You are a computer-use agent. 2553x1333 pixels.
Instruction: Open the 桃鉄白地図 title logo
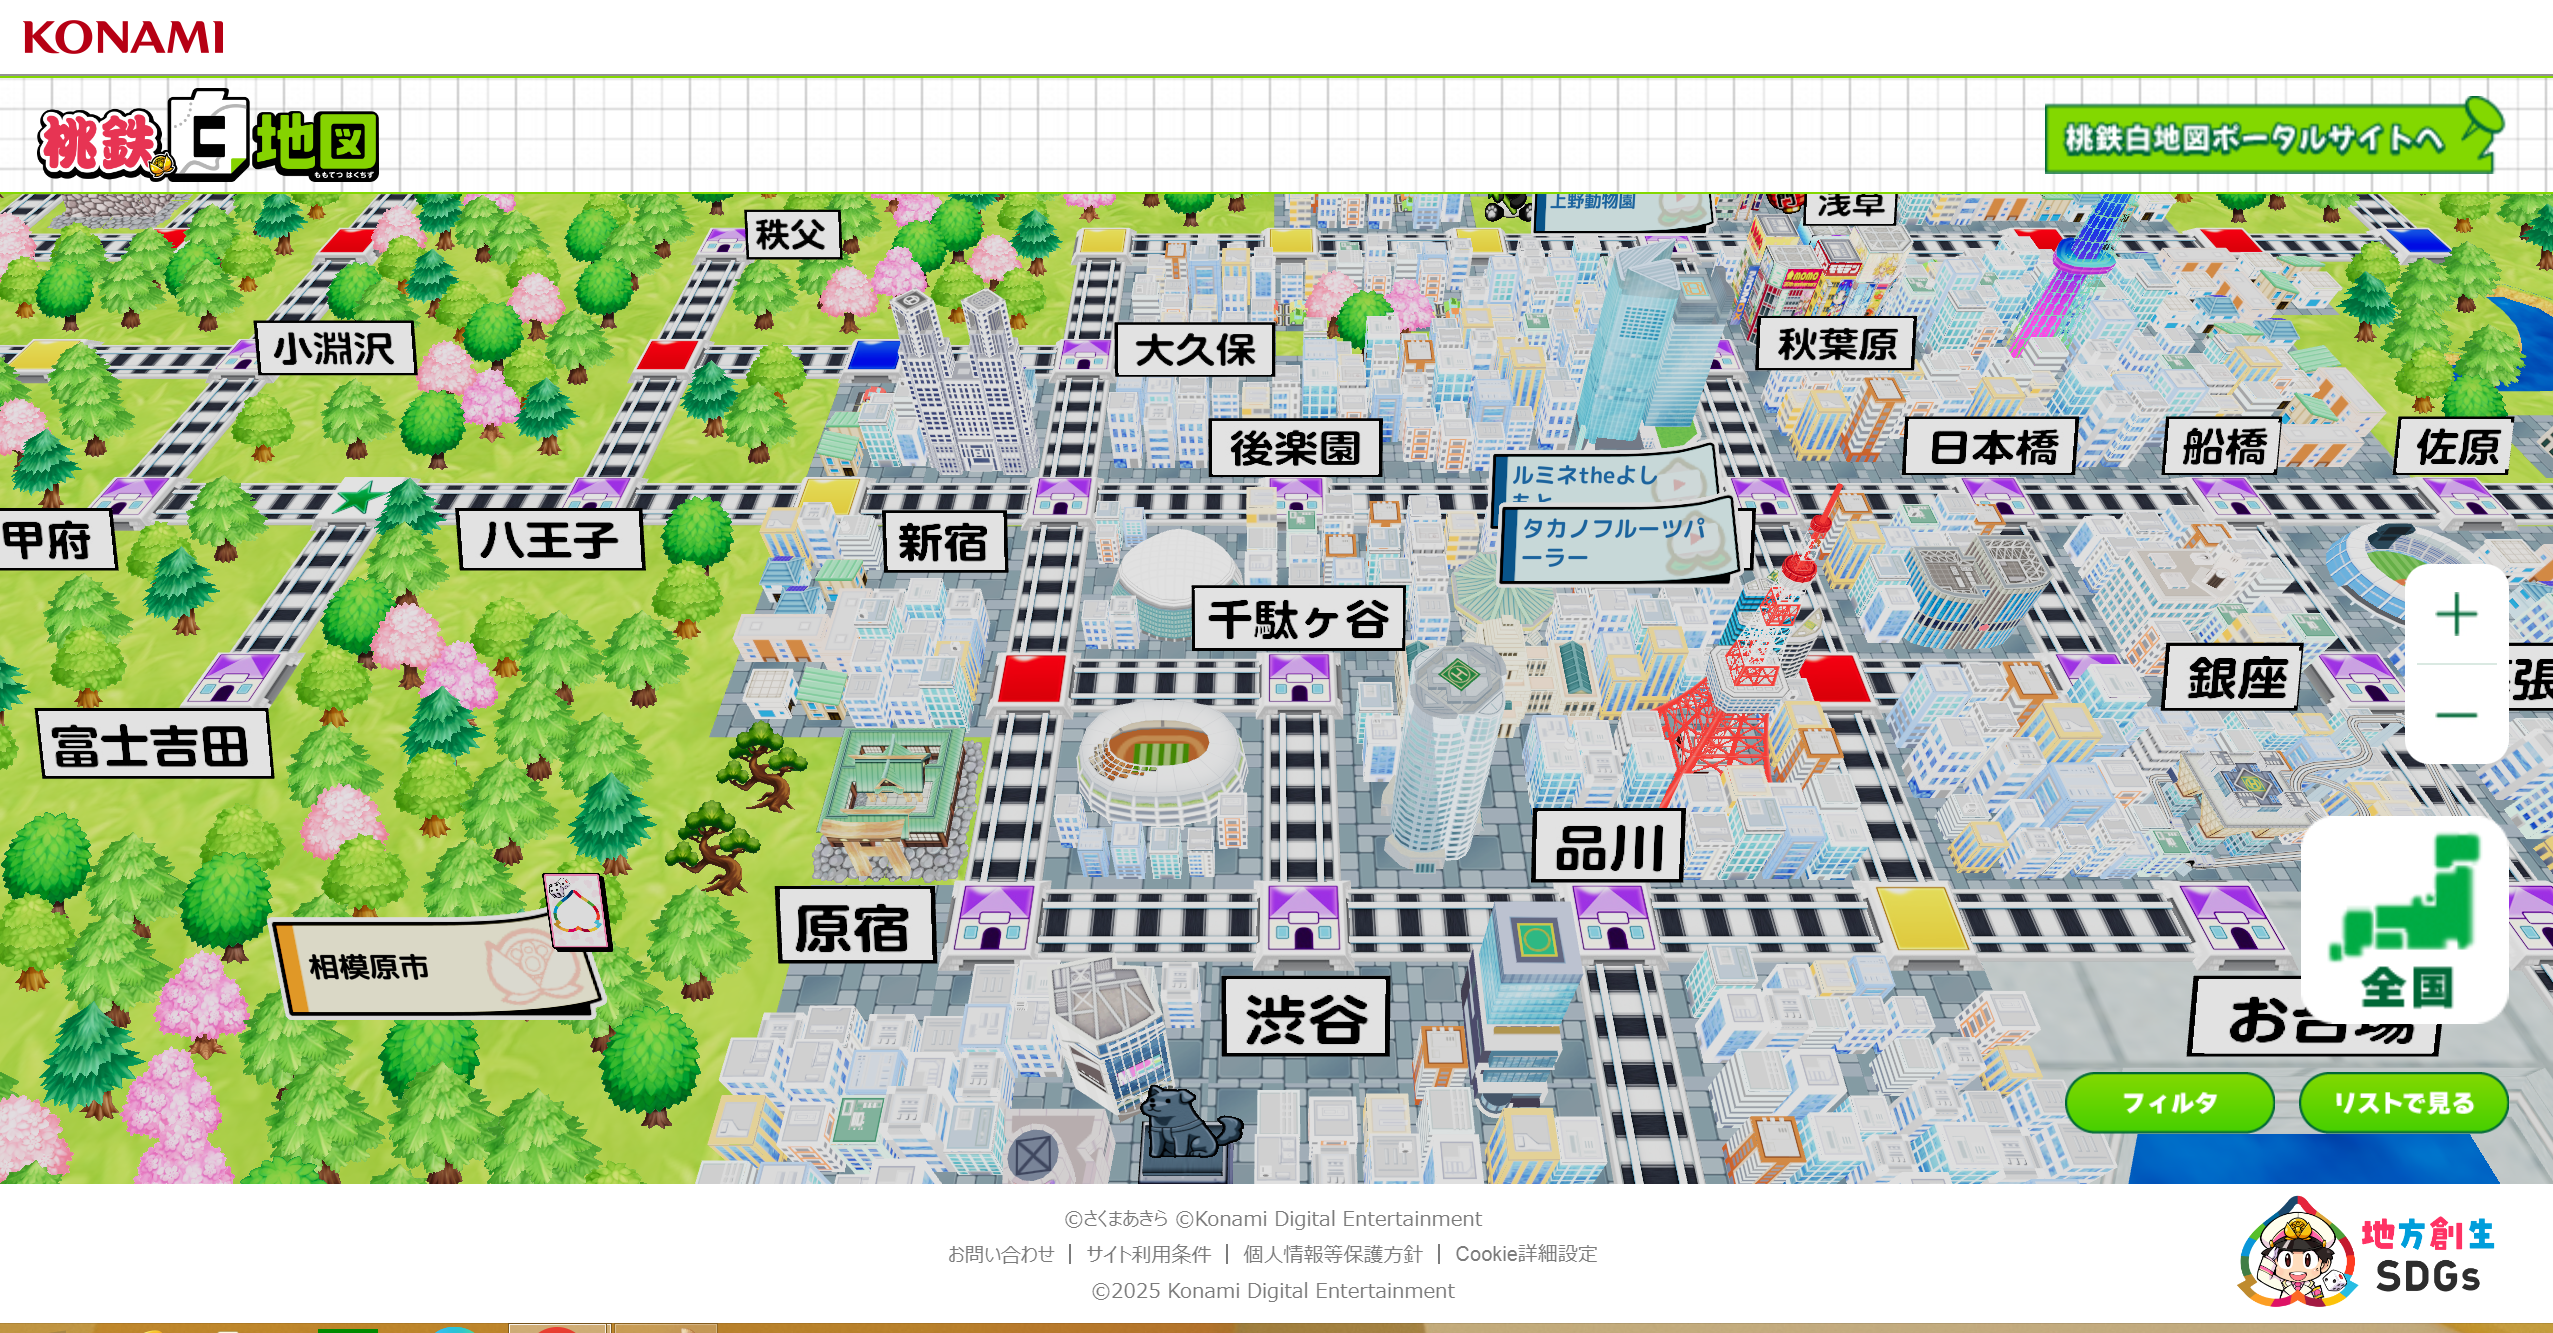pyautogui.click(x=208, y=136)
